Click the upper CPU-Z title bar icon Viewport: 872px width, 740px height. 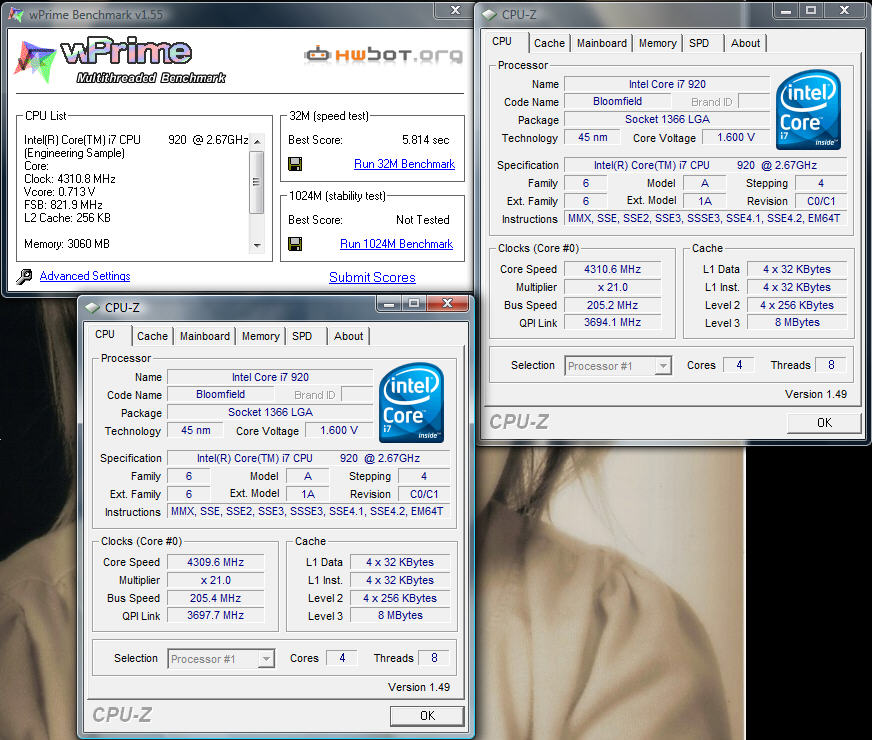(x=489, y=15)
